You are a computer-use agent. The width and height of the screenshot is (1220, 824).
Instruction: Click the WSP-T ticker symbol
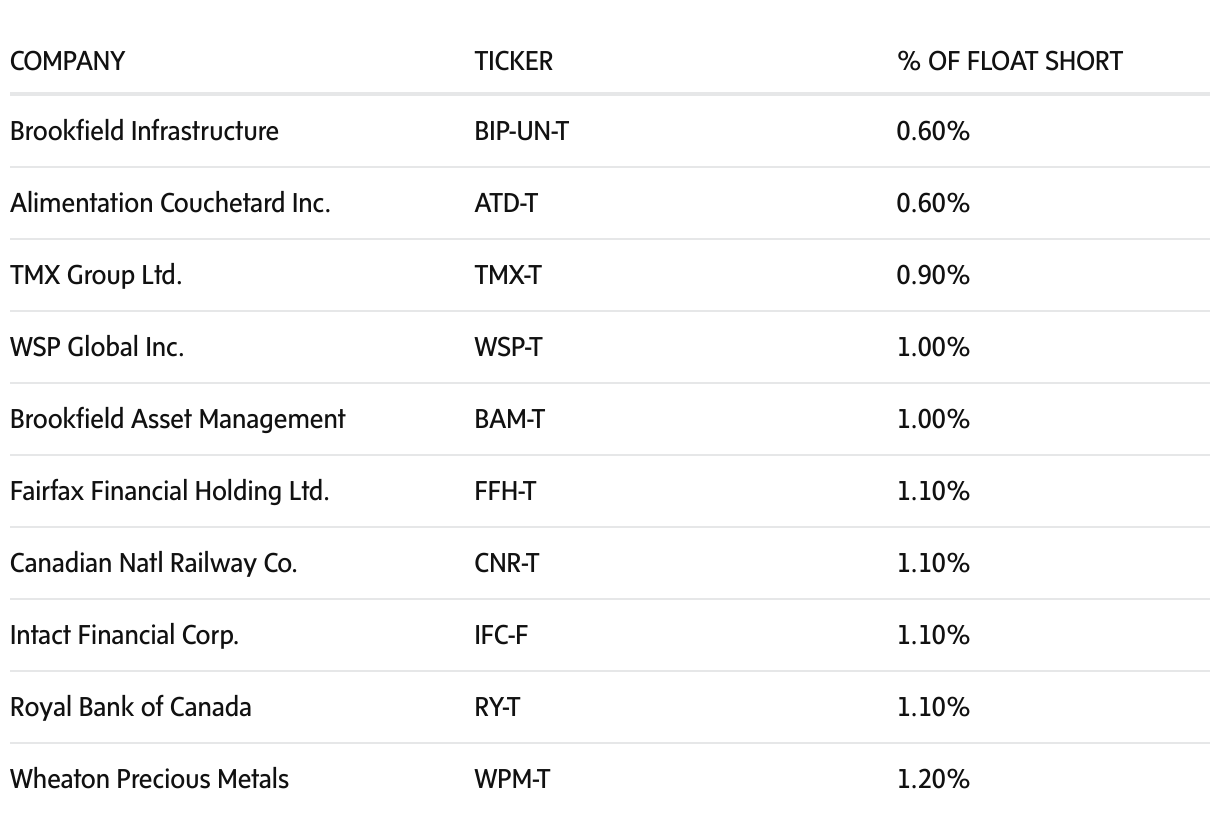(x=507, y=347)
